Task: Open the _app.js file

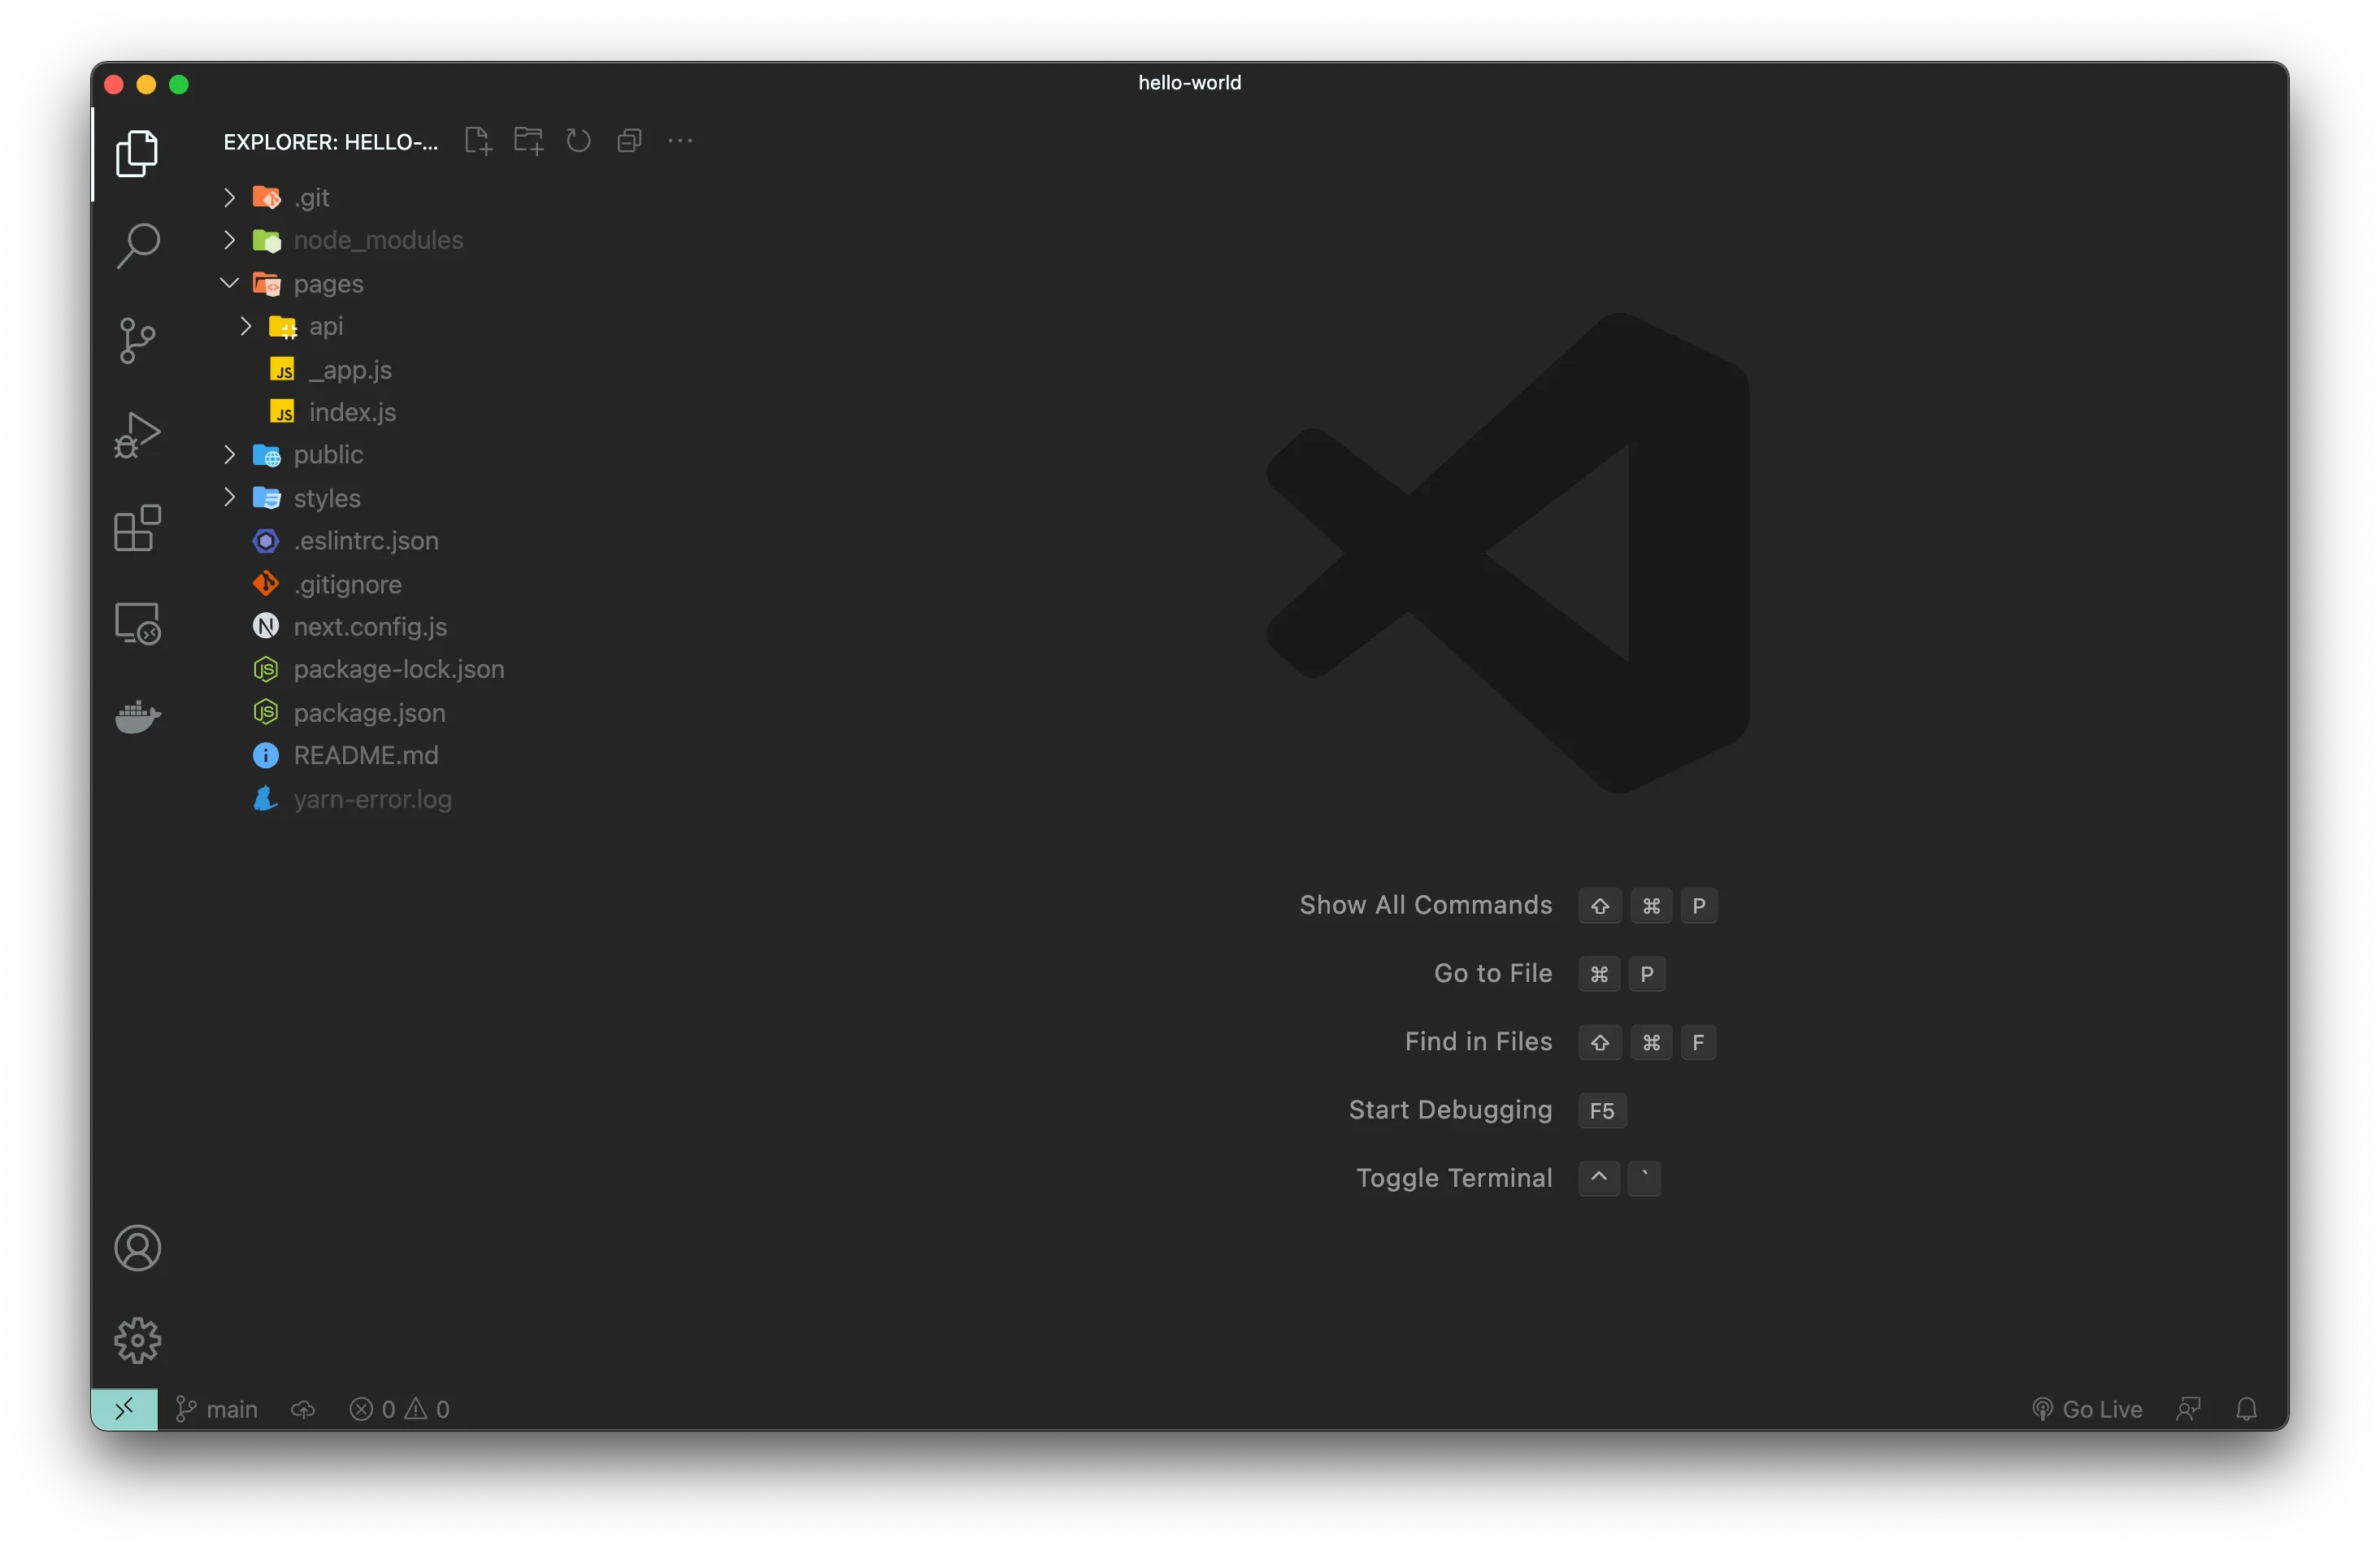Action: tap(349, 369)
